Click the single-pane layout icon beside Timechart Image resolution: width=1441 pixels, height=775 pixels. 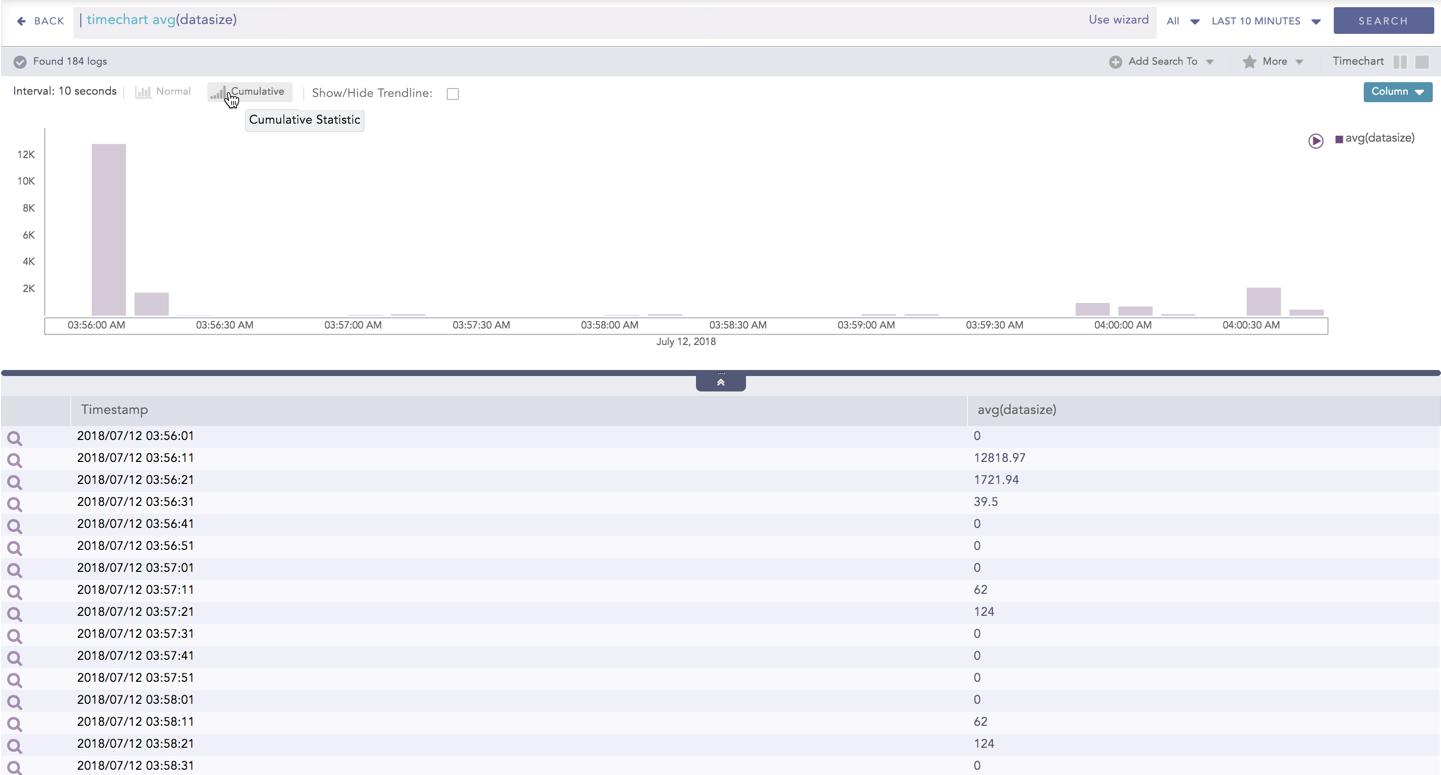[1422, 62]
